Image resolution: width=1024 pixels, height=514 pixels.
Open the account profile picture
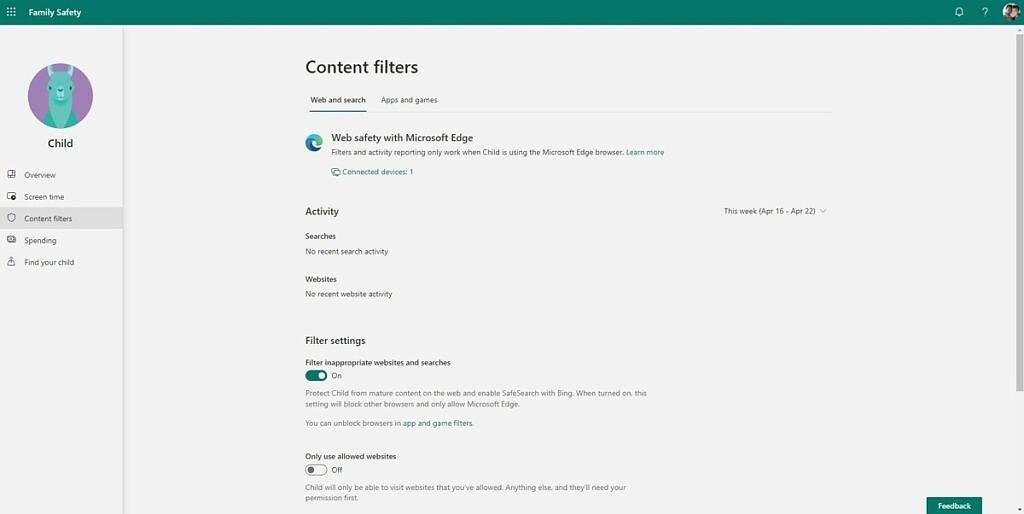(x=1010, y=12)
